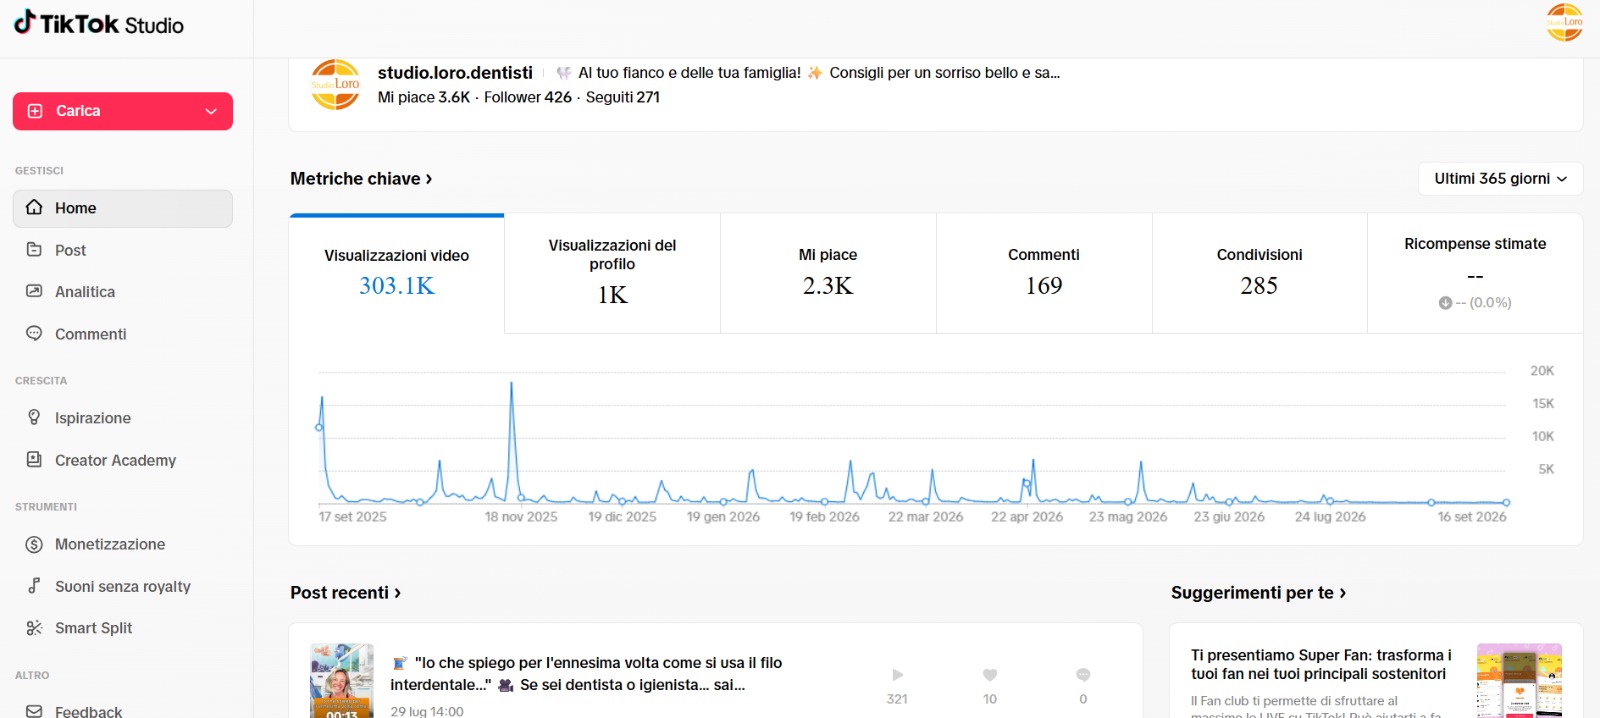The image size is (1600, 718).
Task: Click the Follower 426 count
Action: [x=528, y=97]
